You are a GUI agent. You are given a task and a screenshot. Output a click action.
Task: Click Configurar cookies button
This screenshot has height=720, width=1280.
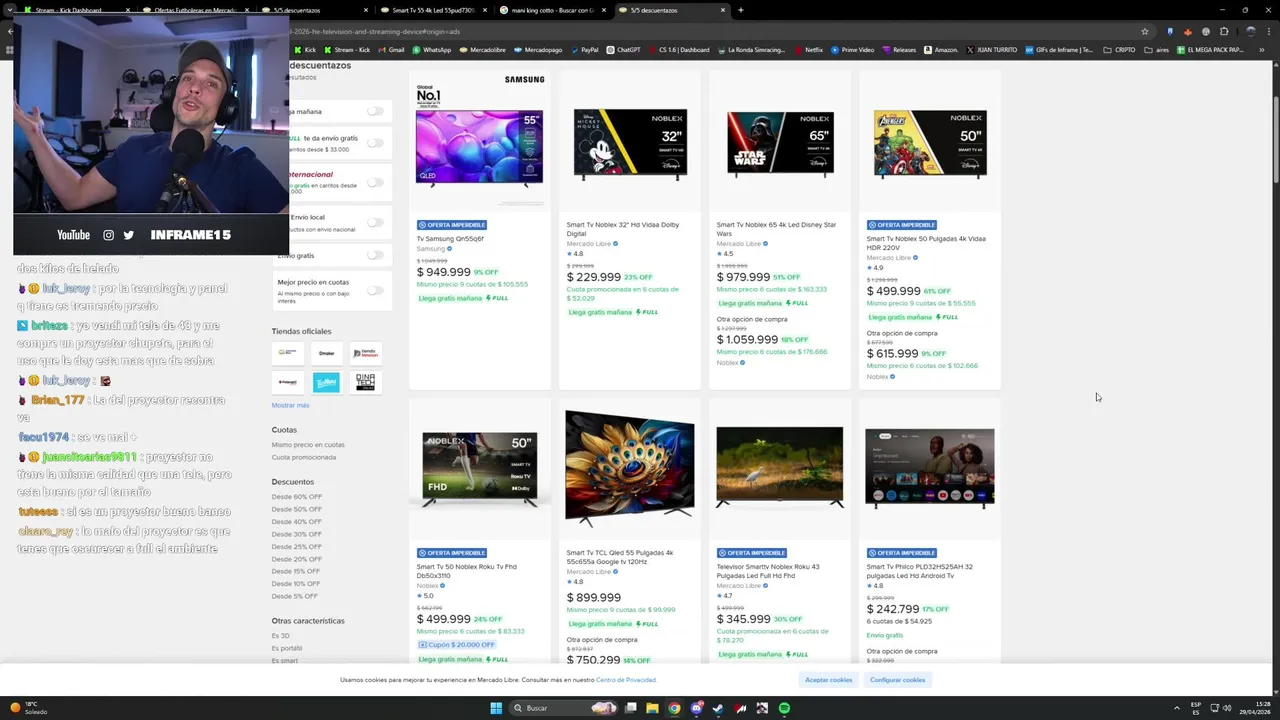898,680
